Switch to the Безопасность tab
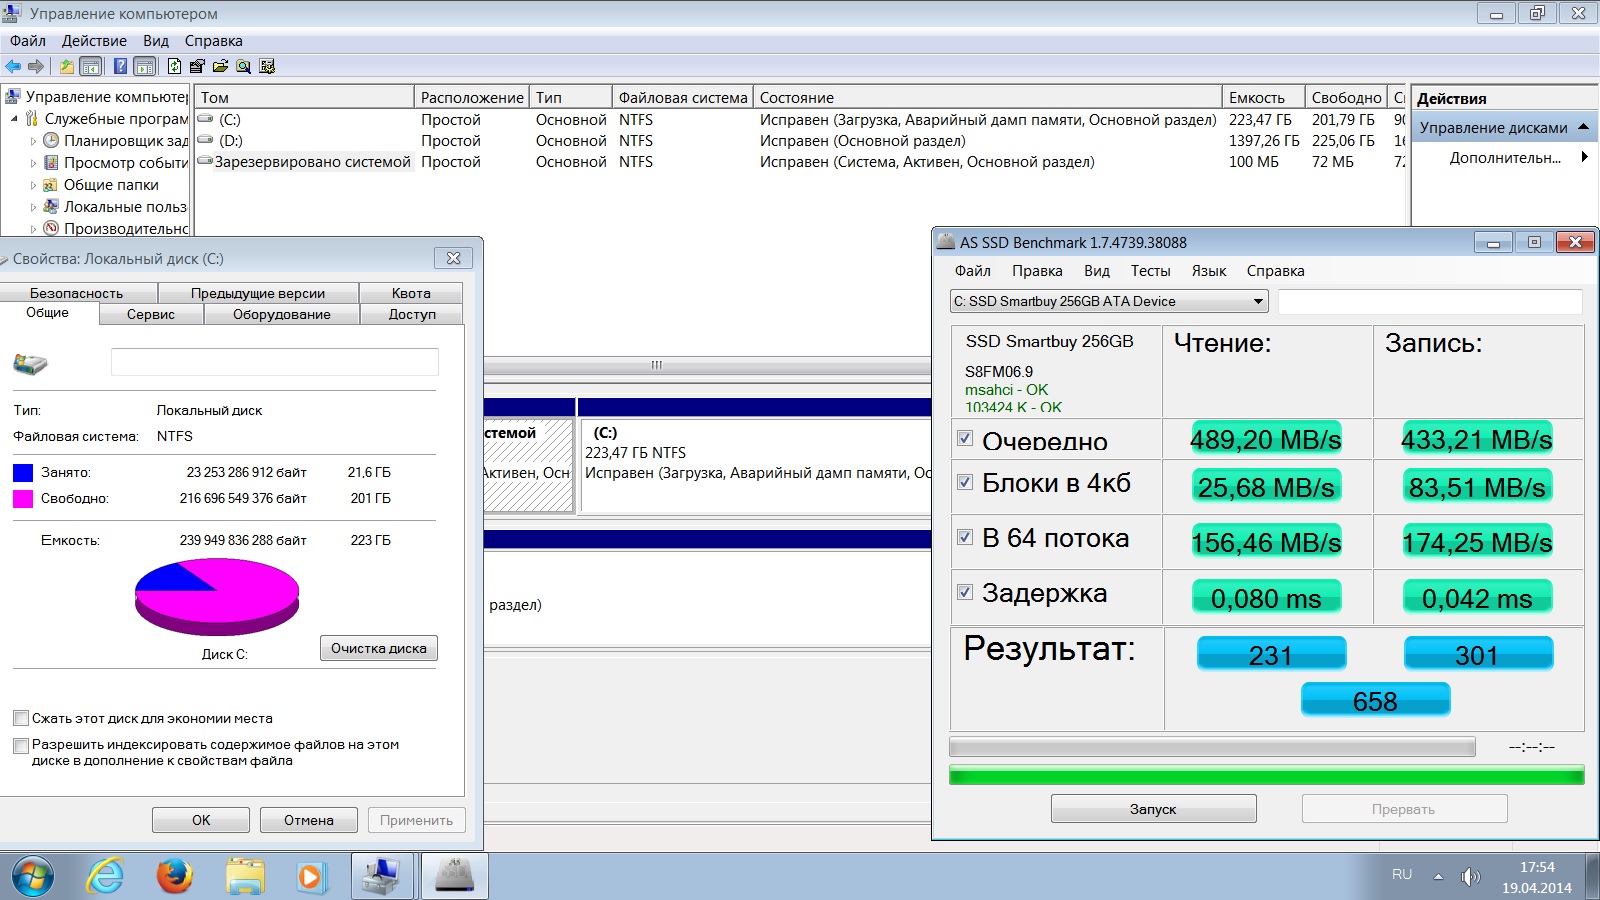 77,293
